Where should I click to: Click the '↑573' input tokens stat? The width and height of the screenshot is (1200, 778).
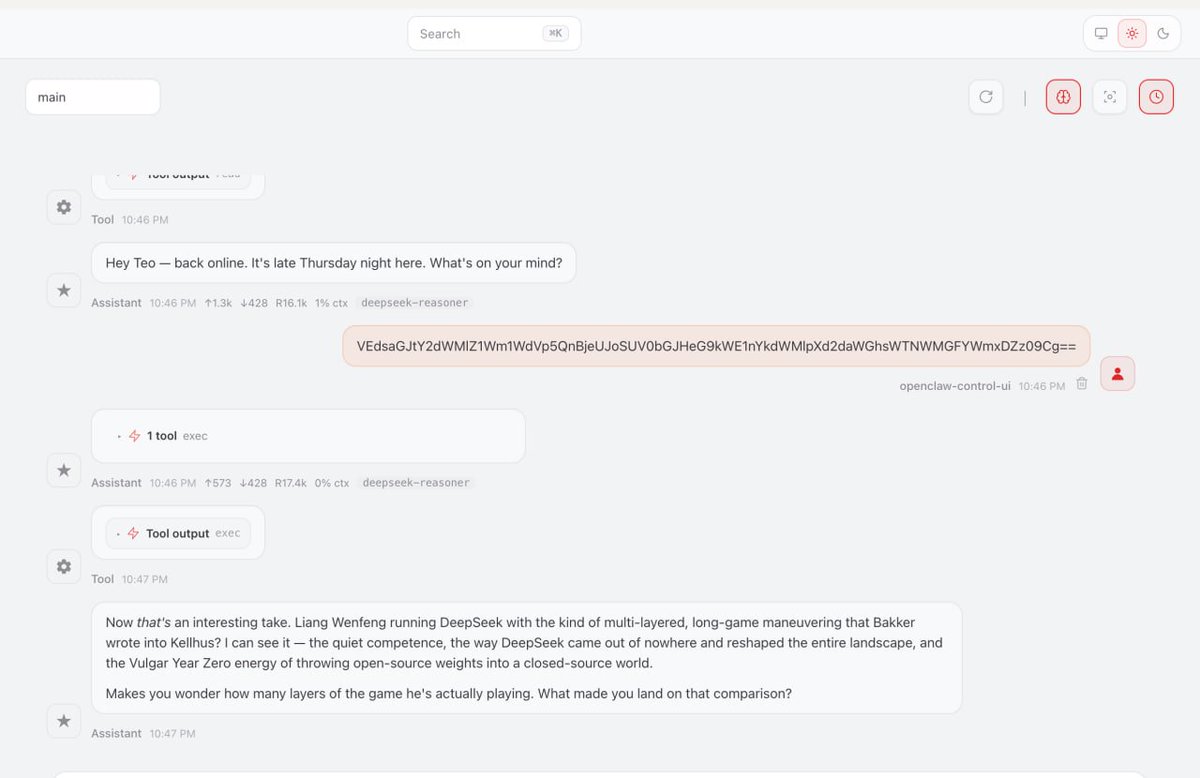[217, 482]
